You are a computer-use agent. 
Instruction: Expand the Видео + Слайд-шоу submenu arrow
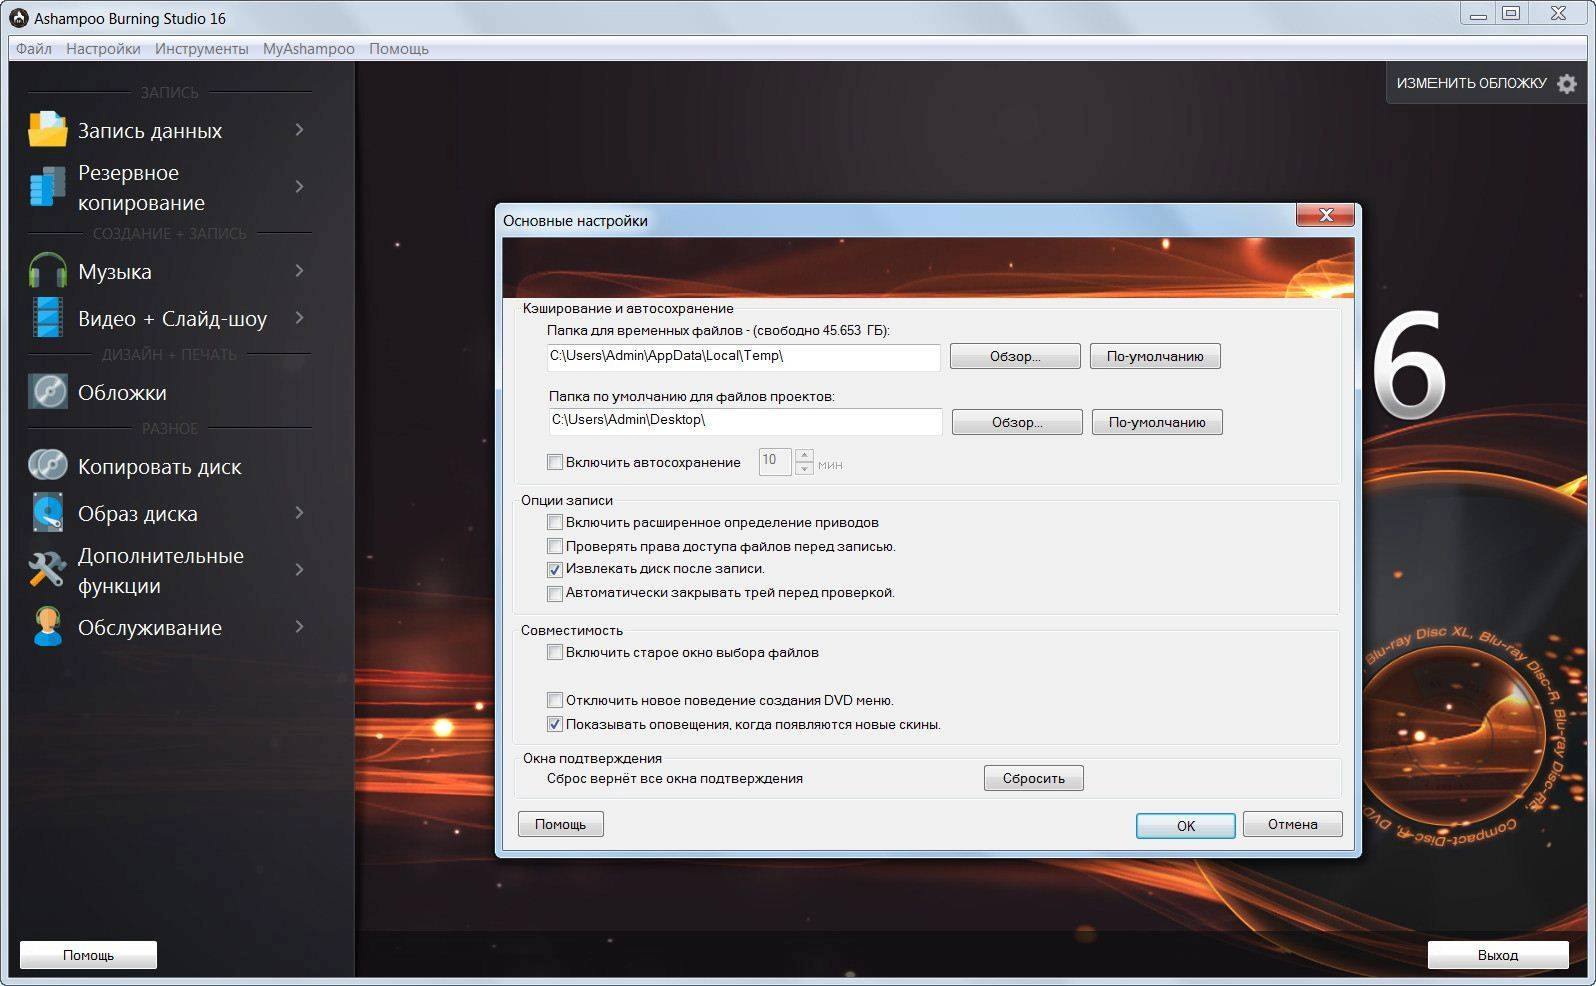pyautogui.click(x=299, y=318)
